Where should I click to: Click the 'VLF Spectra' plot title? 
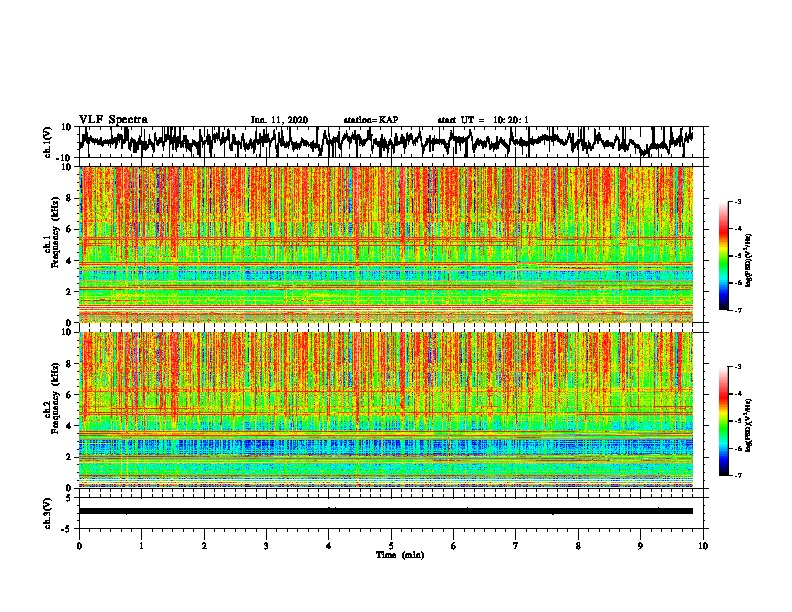pyautogui.click(x=114, y=120)
